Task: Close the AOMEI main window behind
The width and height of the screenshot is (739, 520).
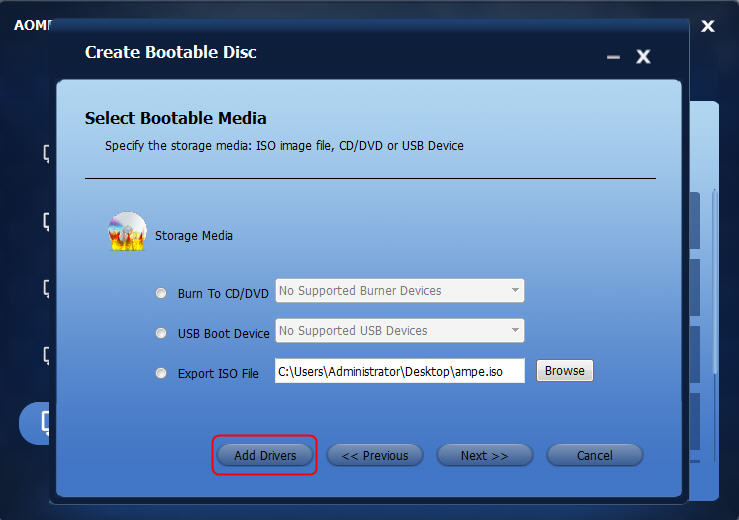Action: click(707, 26)
